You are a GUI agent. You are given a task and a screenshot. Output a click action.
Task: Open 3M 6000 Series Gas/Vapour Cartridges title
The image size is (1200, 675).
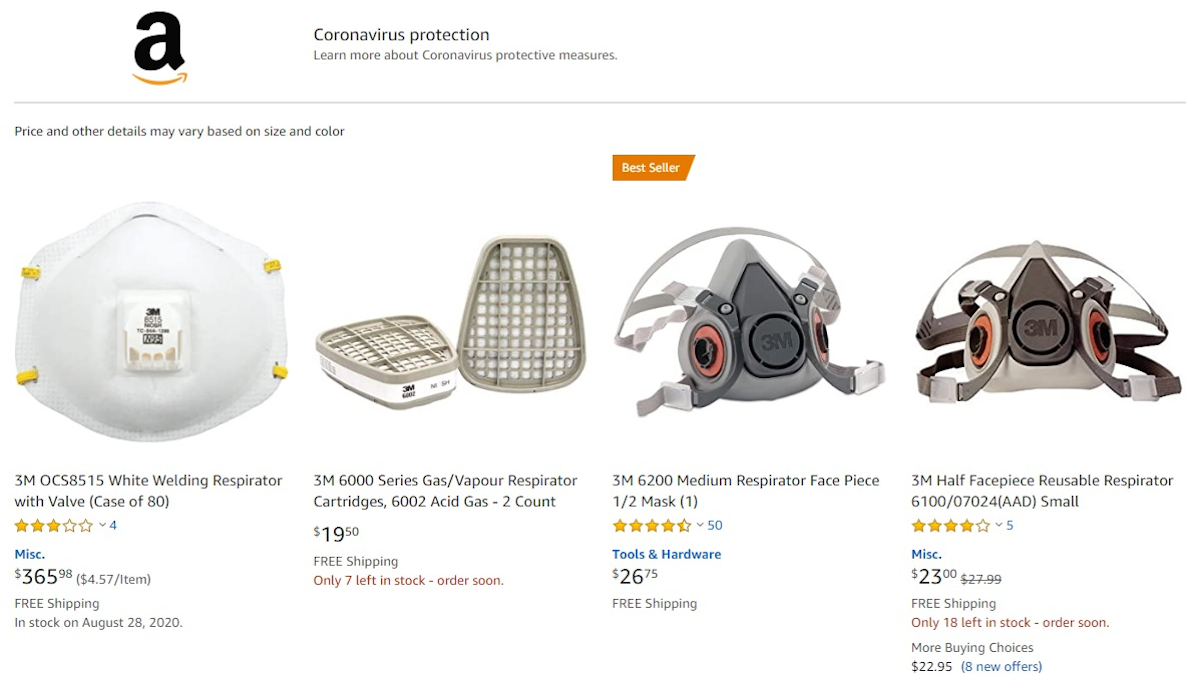click(445, 491)
